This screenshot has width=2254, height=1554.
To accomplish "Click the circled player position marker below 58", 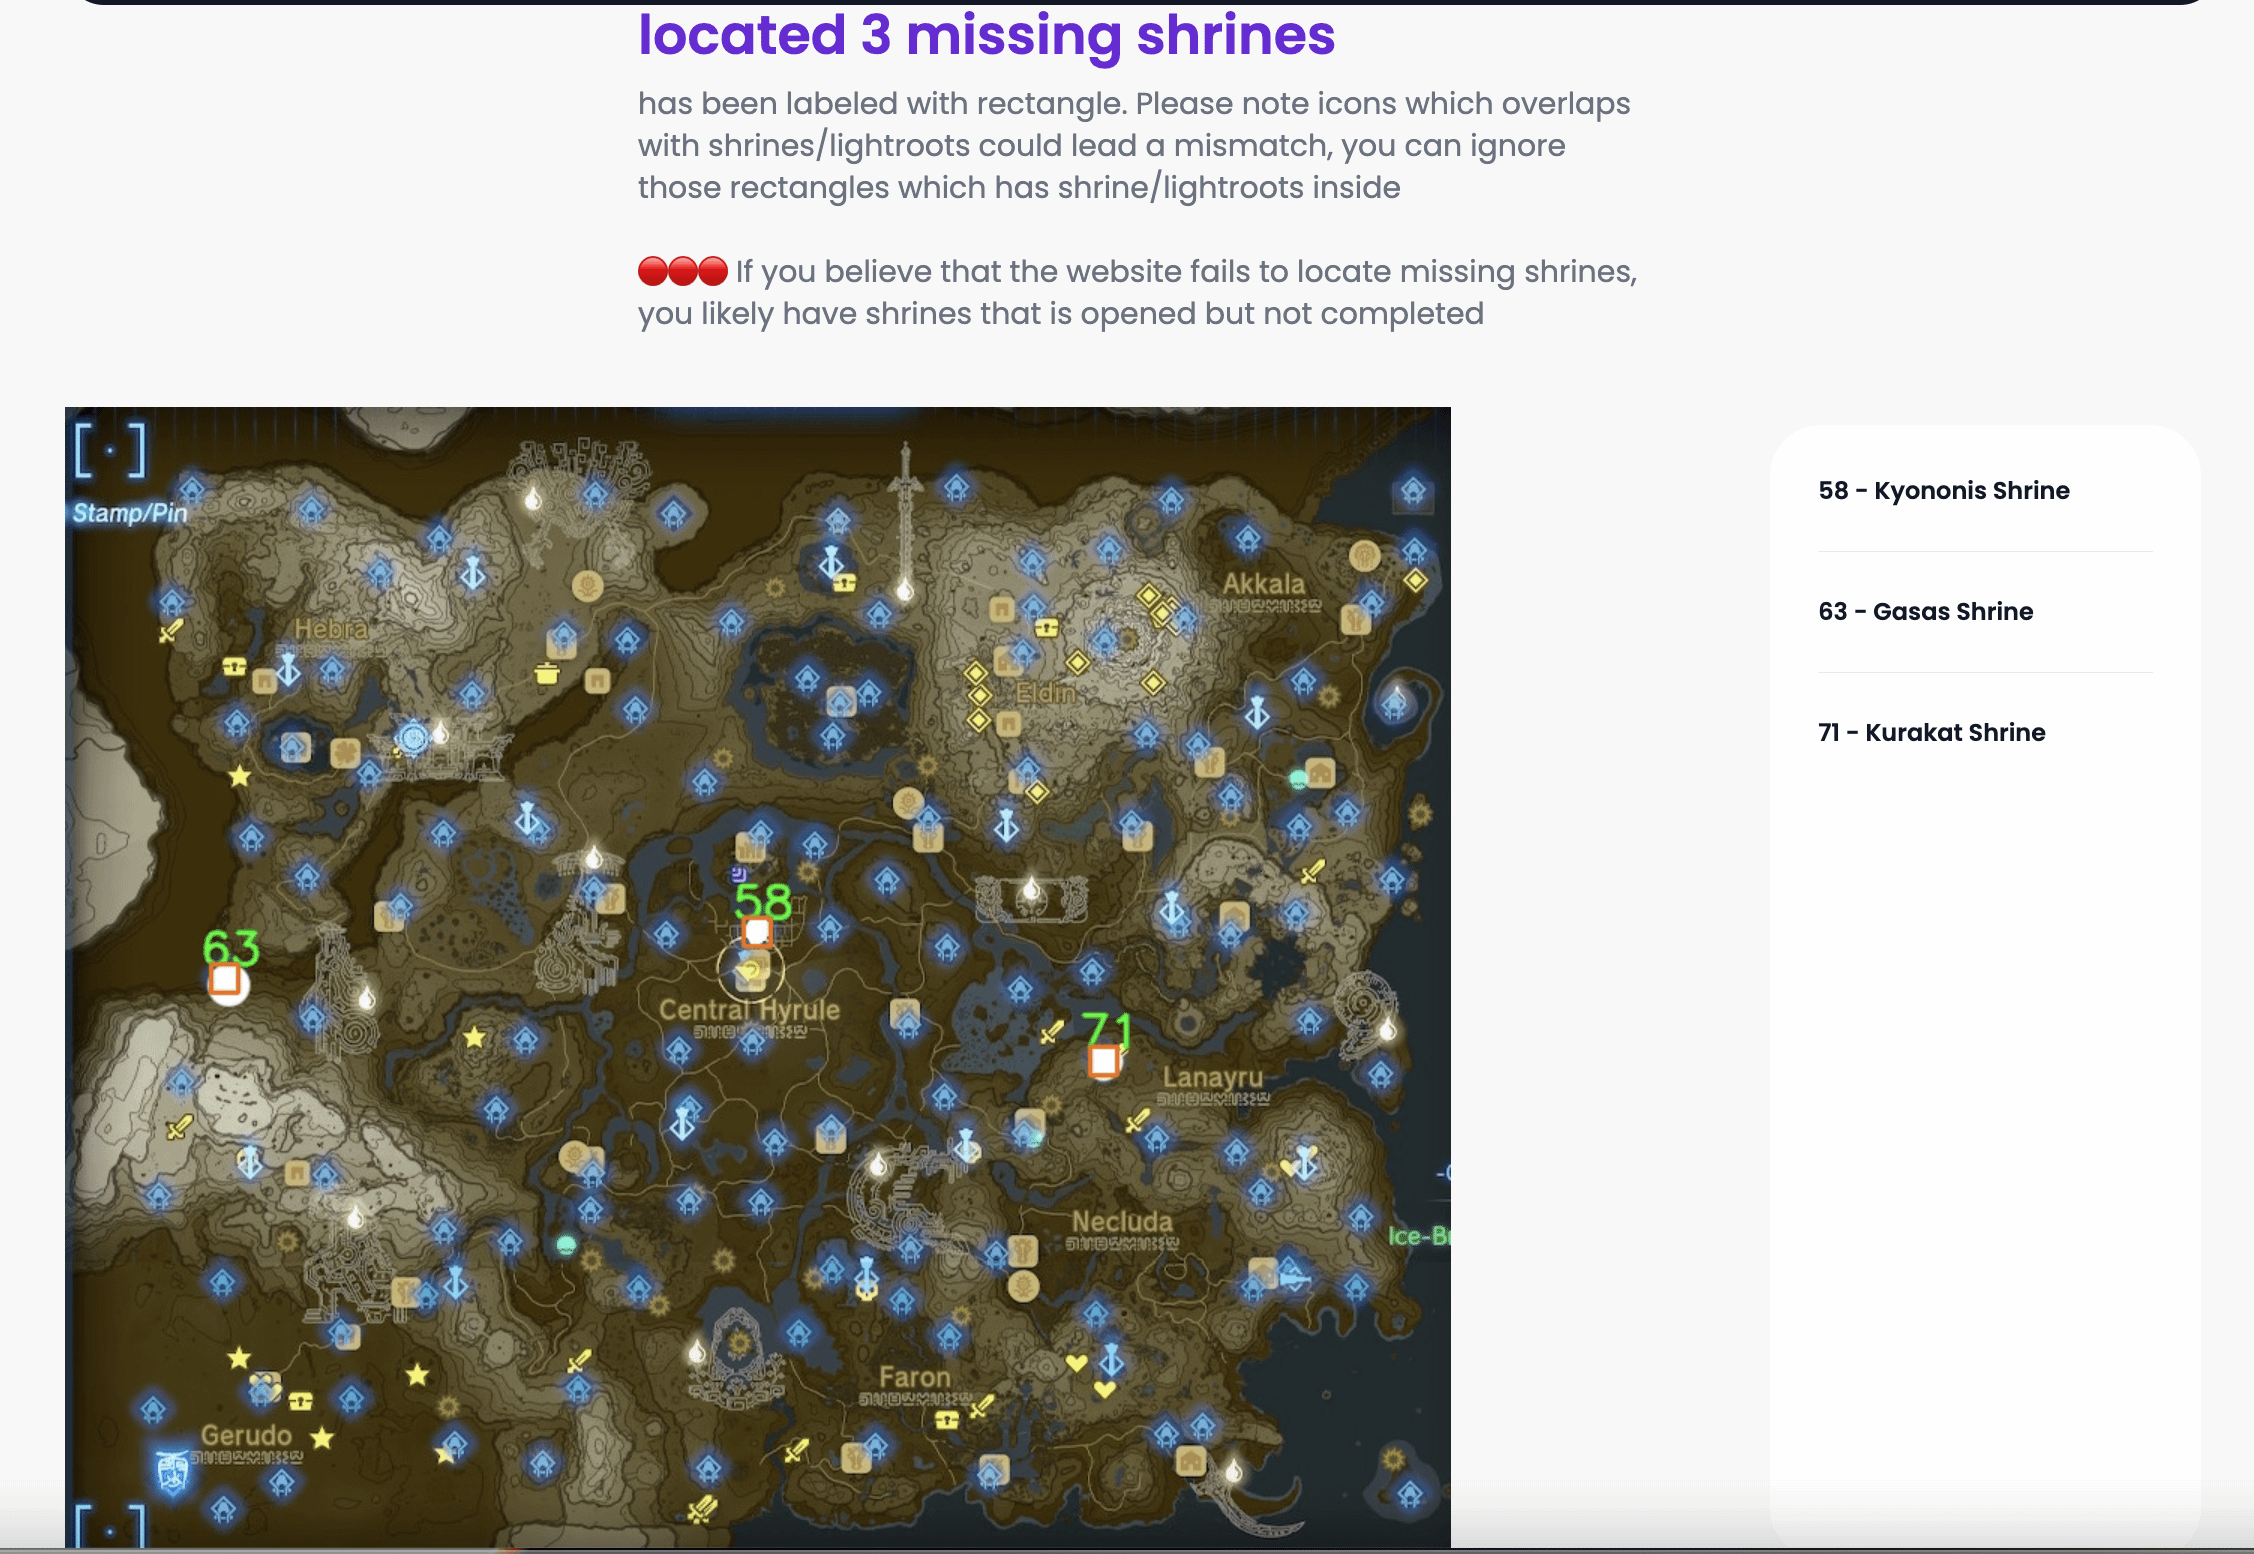I will point(750,969).
